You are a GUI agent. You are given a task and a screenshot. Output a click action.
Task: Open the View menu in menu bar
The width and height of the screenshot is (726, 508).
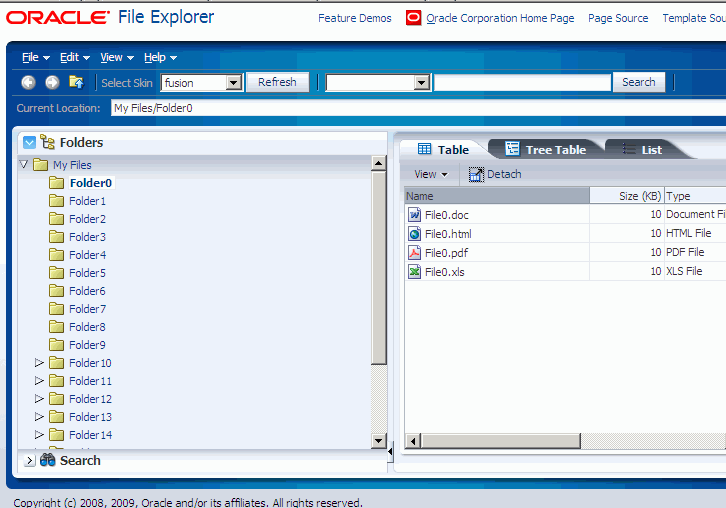[117, 57]
